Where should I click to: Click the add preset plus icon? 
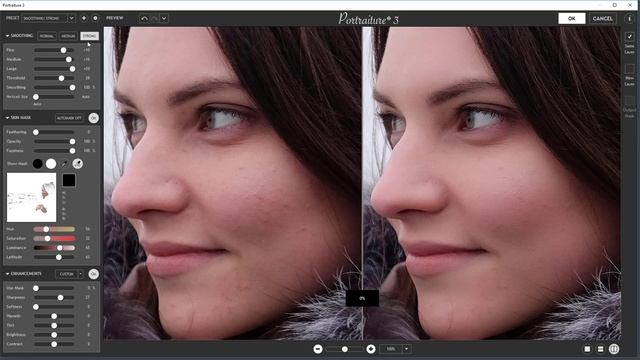(x=84, y=18)
